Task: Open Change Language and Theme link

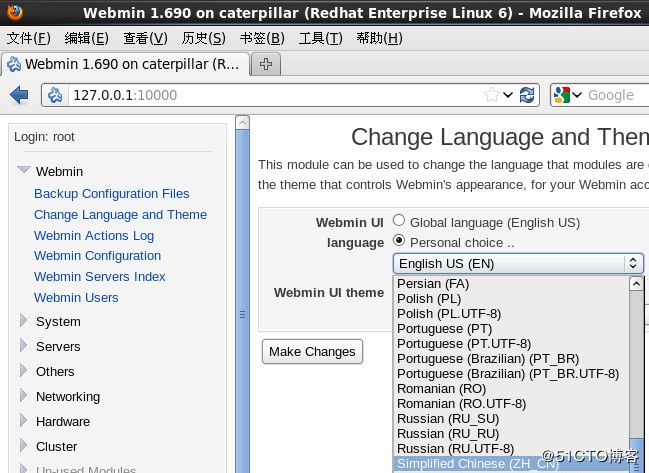Action: pos(120,214)
